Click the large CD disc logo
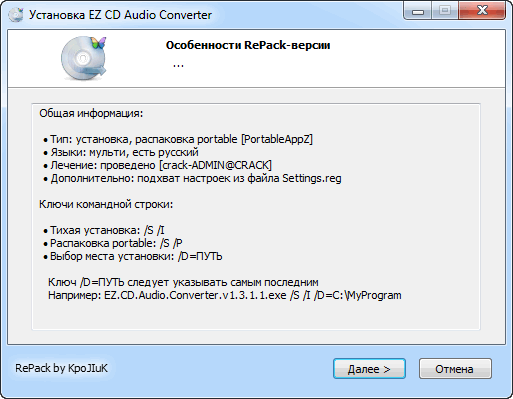This screenshot has height=399, width=513. [83, 58]
